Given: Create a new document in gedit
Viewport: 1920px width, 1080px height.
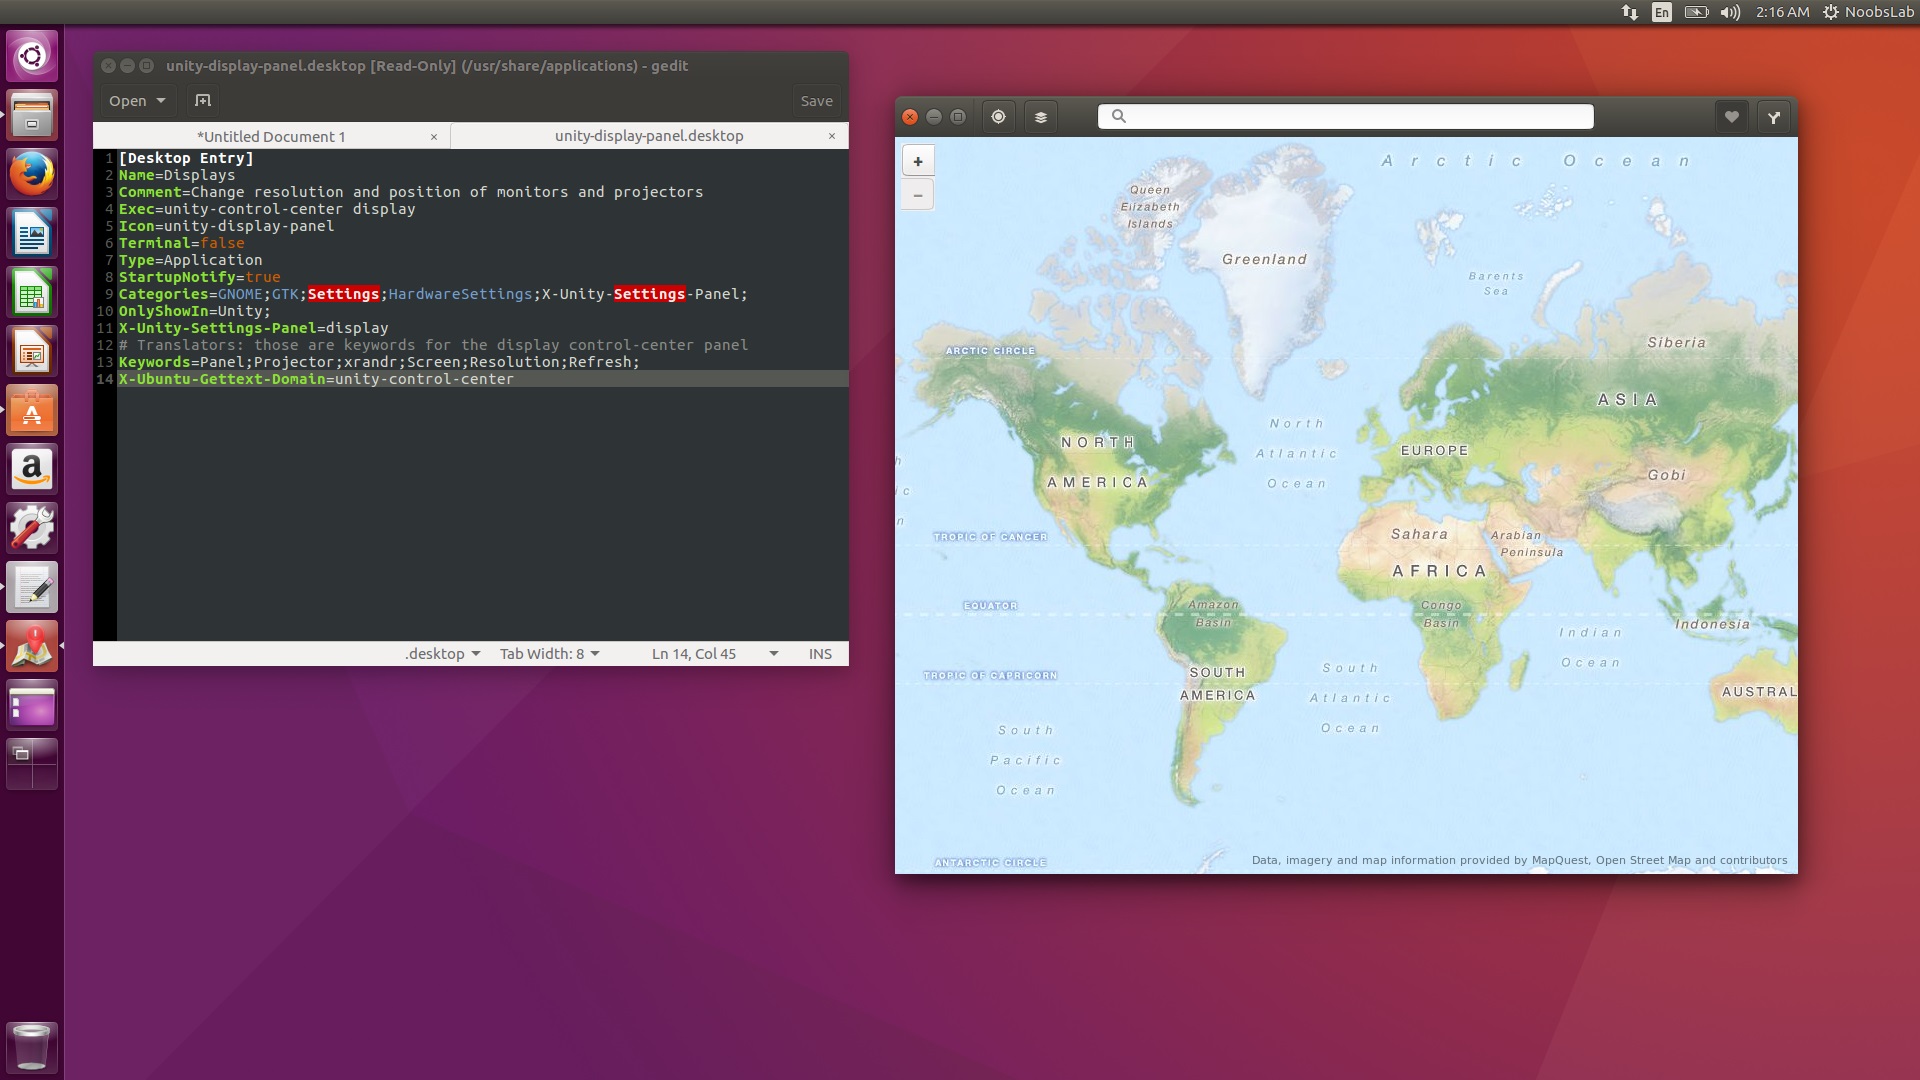Looking at the screenshot, I should click(203, 100).
